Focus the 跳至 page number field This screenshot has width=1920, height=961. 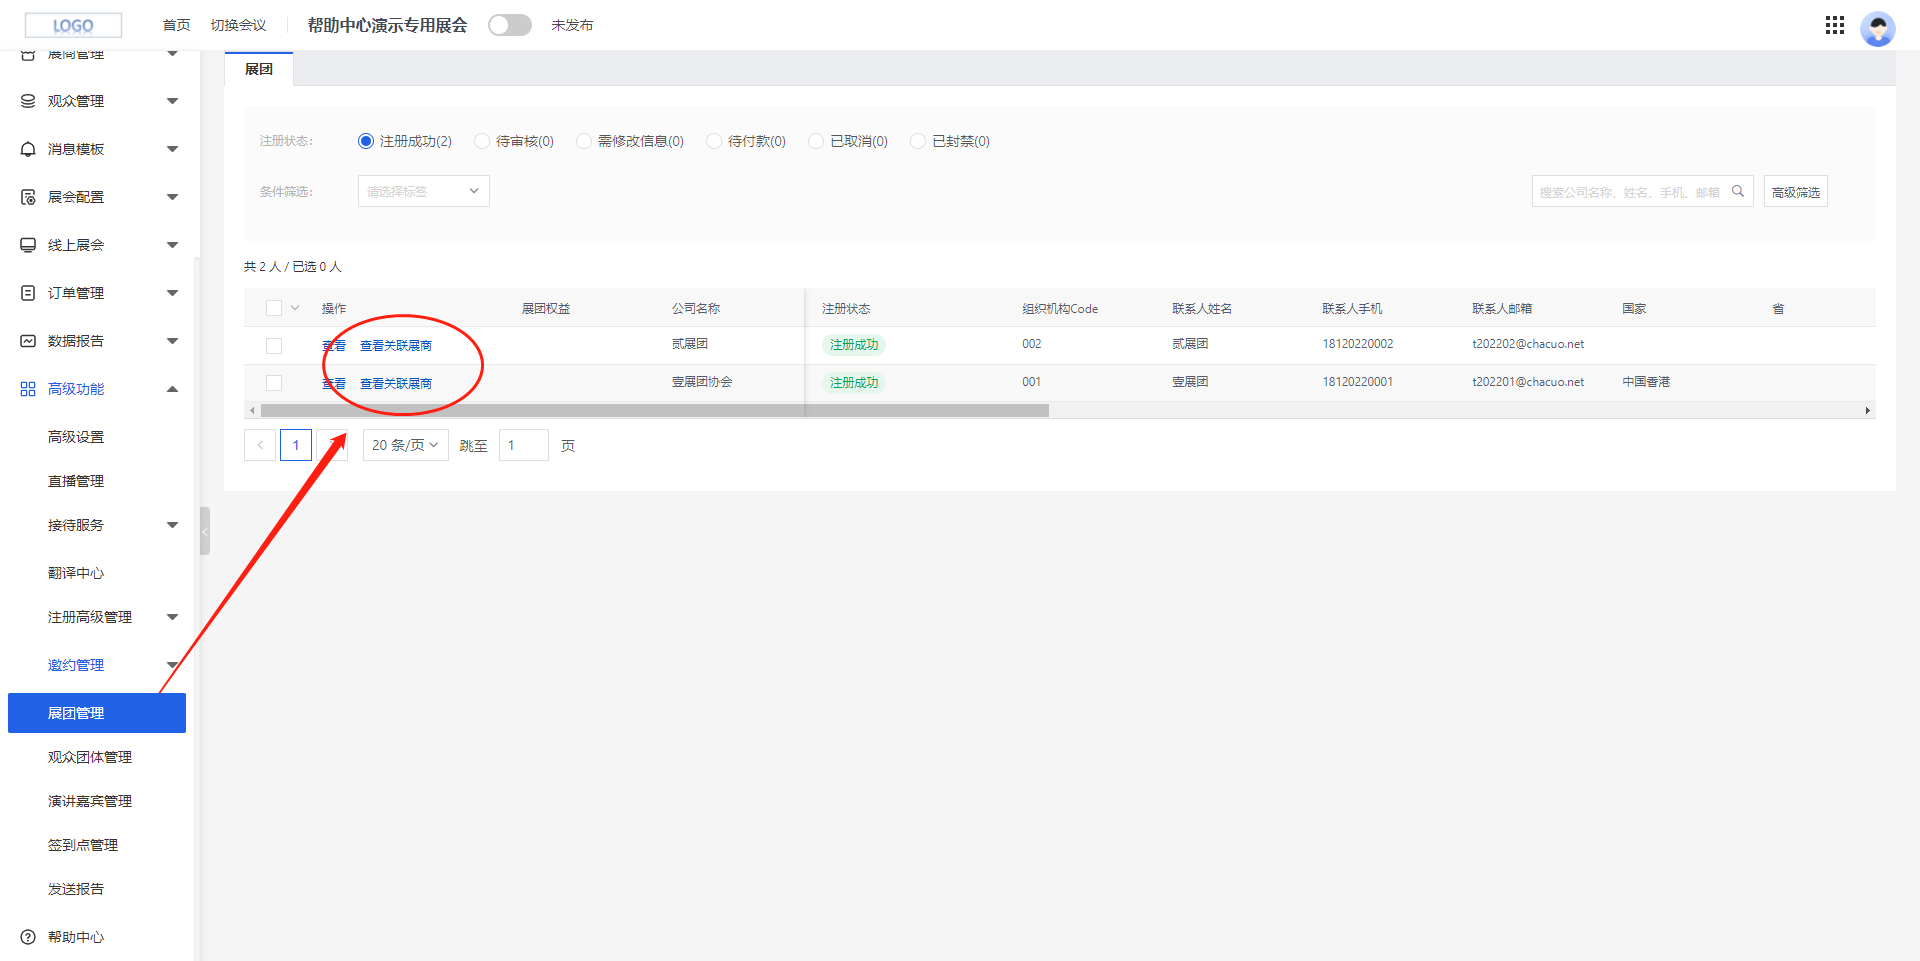(523, 445)
